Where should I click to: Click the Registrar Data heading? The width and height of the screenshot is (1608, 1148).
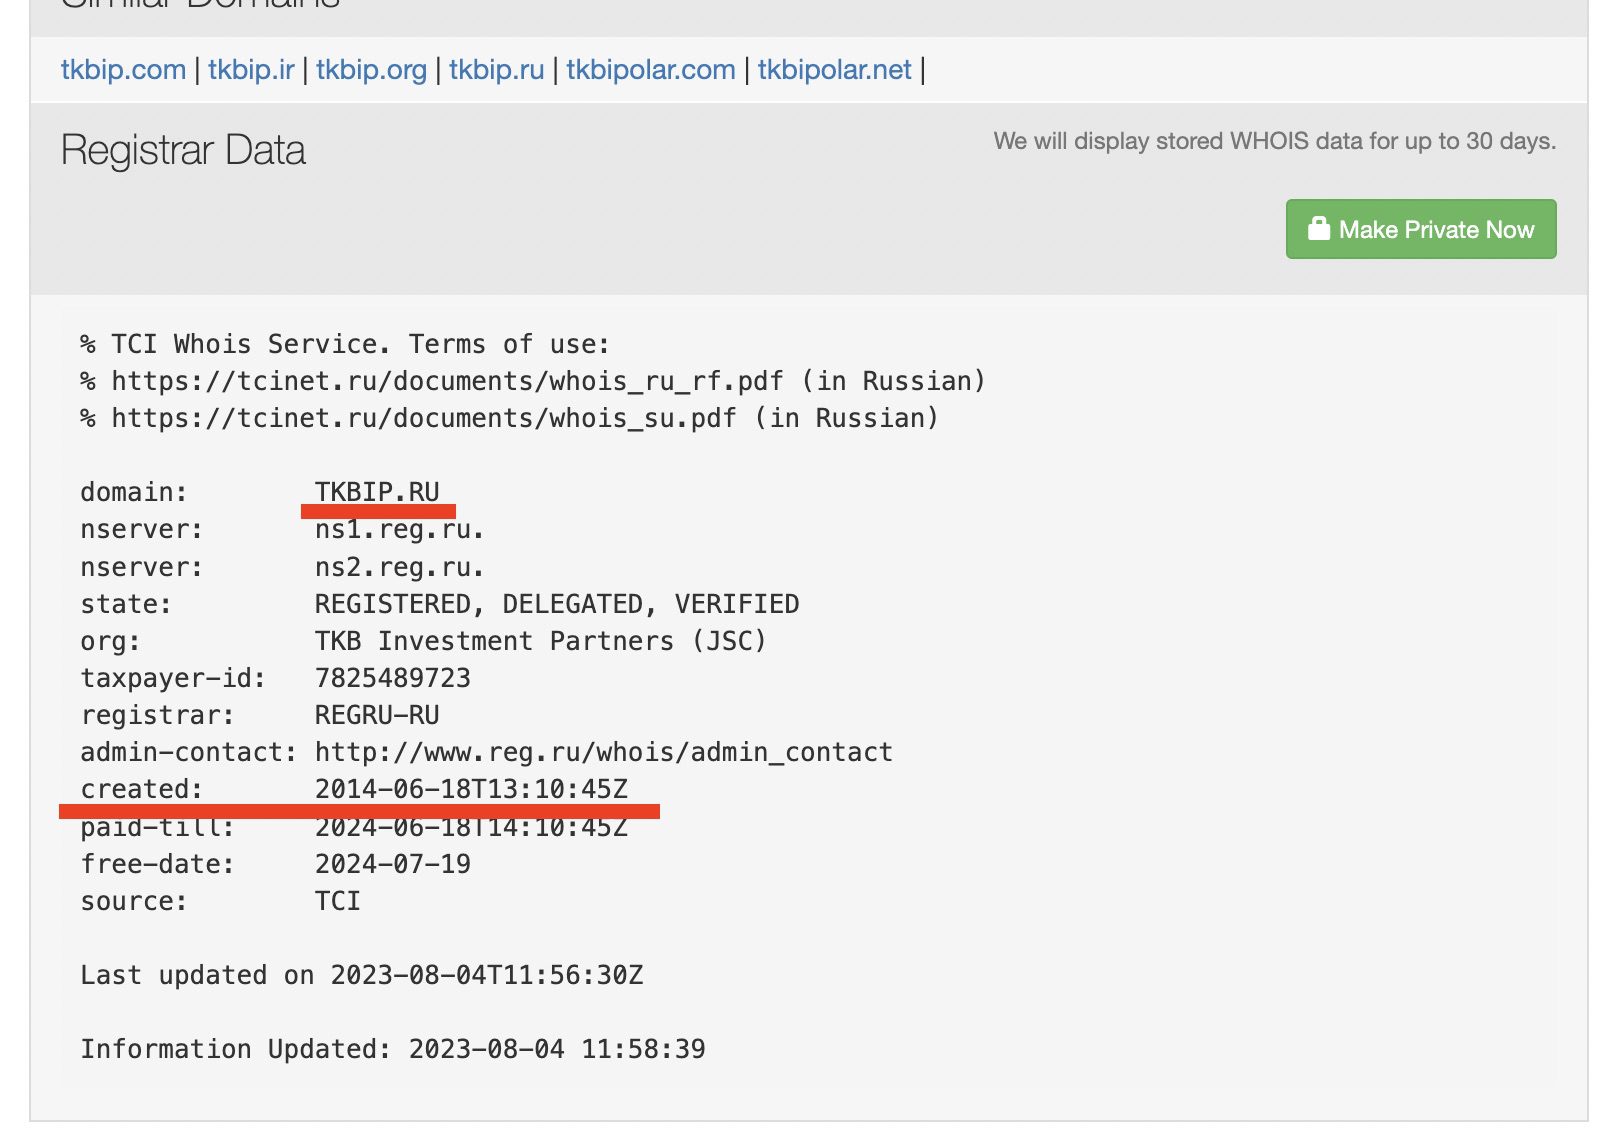[183, 150]
